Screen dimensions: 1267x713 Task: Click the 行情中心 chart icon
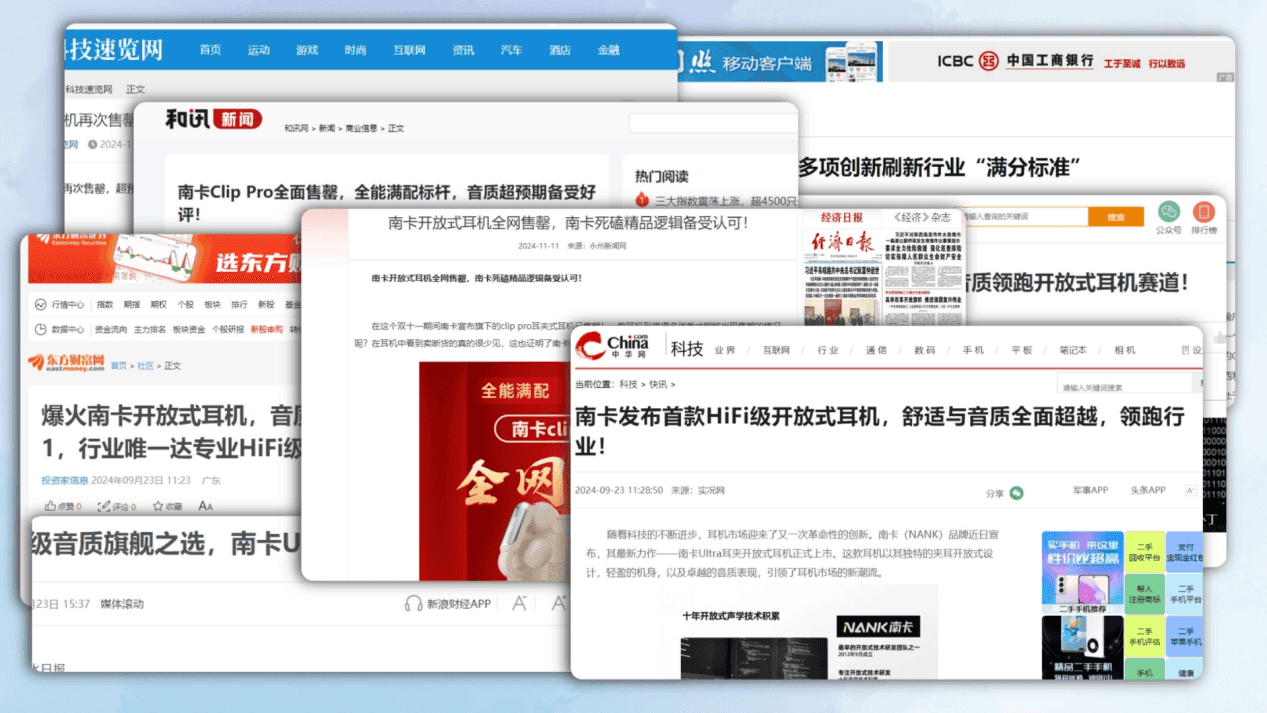[x=41, y=304]
